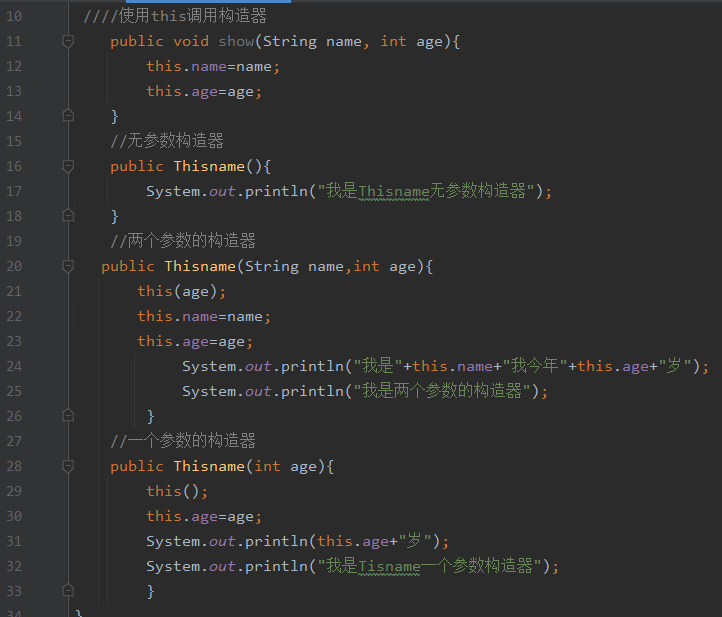The width and height of the screenshot is (722, 617).
Task: Click the string 我今年 on line 24
Action: [x=535, y=366]
